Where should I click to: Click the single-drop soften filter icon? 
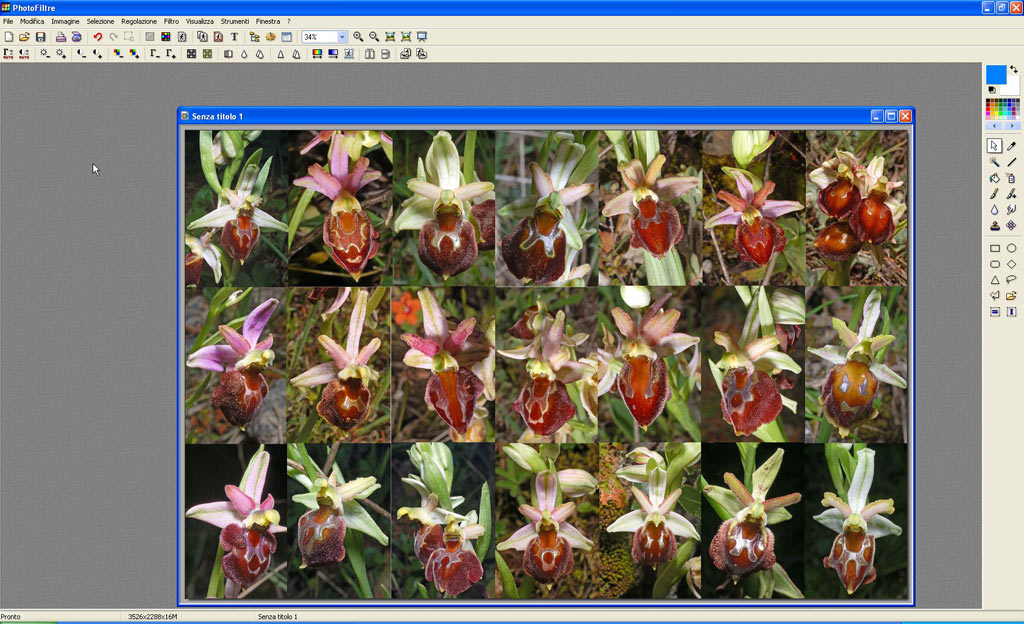(244, 54)
